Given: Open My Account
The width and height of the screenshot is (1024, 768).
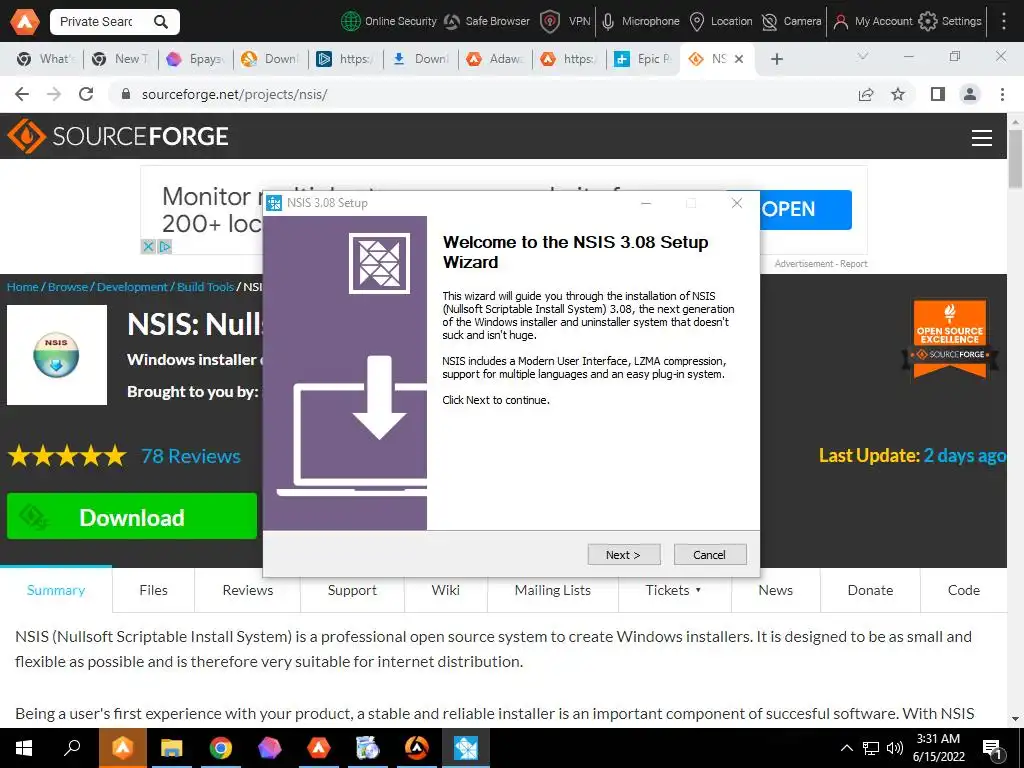Looking at the screenshot, I should [873, 22].
